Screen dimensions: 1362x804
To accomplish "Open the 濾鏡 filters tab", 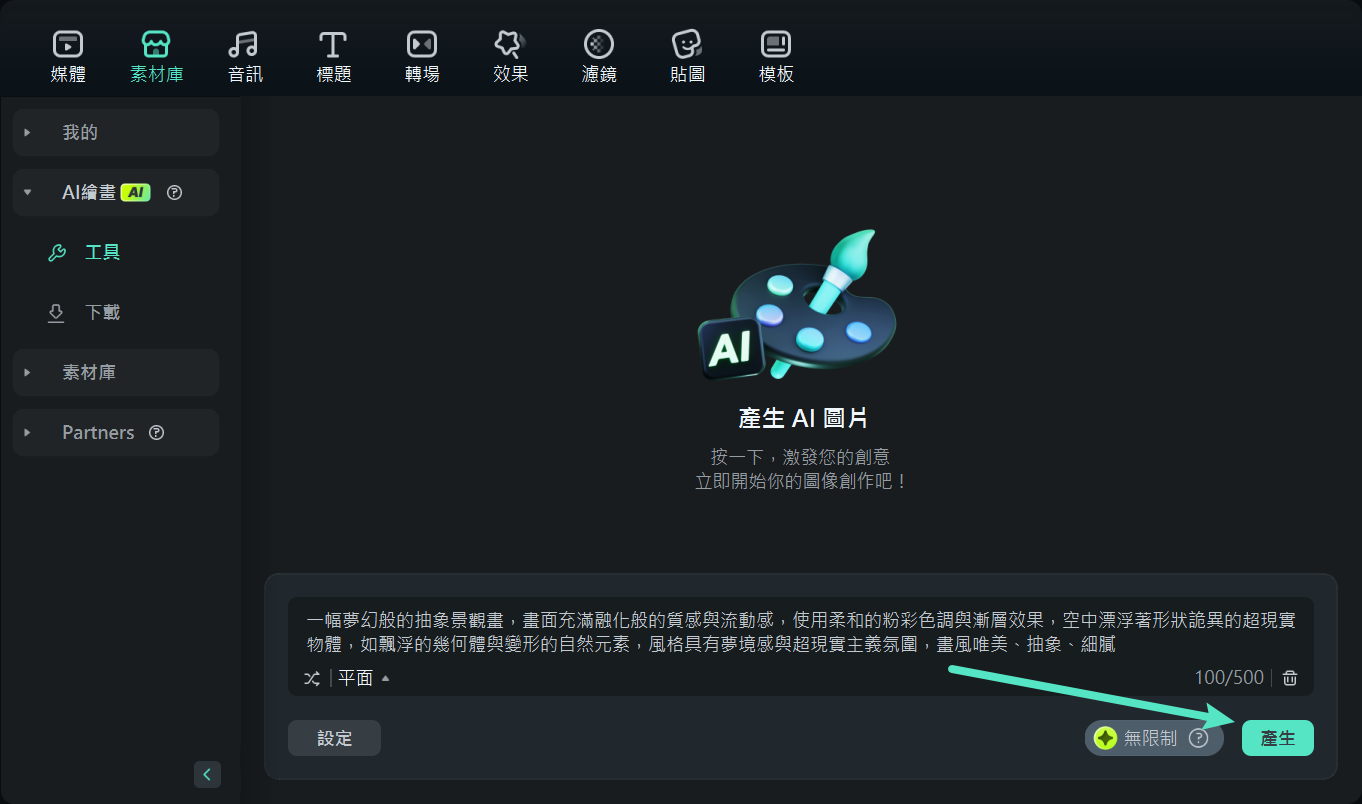I will [x=598, y=57].
